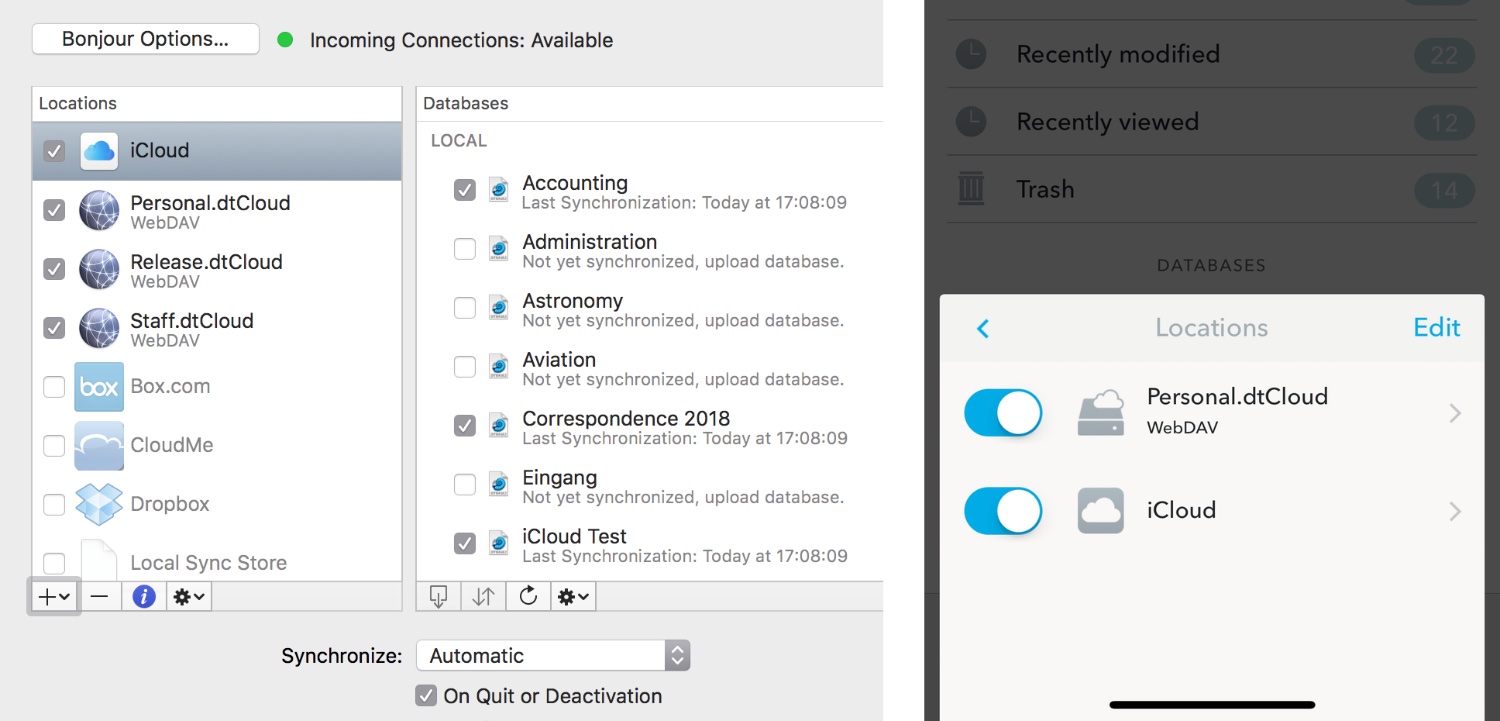Open the Synchronize Automatic dropdown

(553, 656)
